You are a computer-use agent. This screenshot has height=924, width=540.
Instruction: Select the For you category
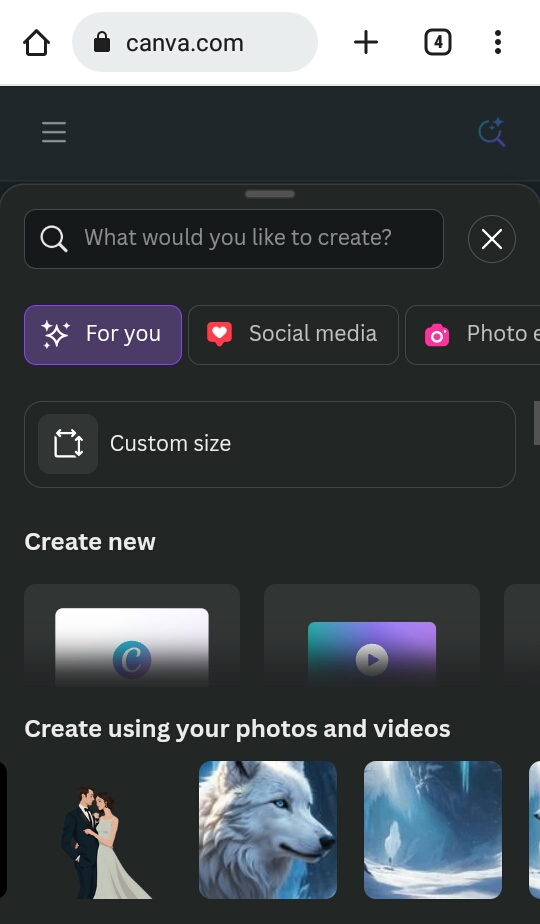pos(103,335)
